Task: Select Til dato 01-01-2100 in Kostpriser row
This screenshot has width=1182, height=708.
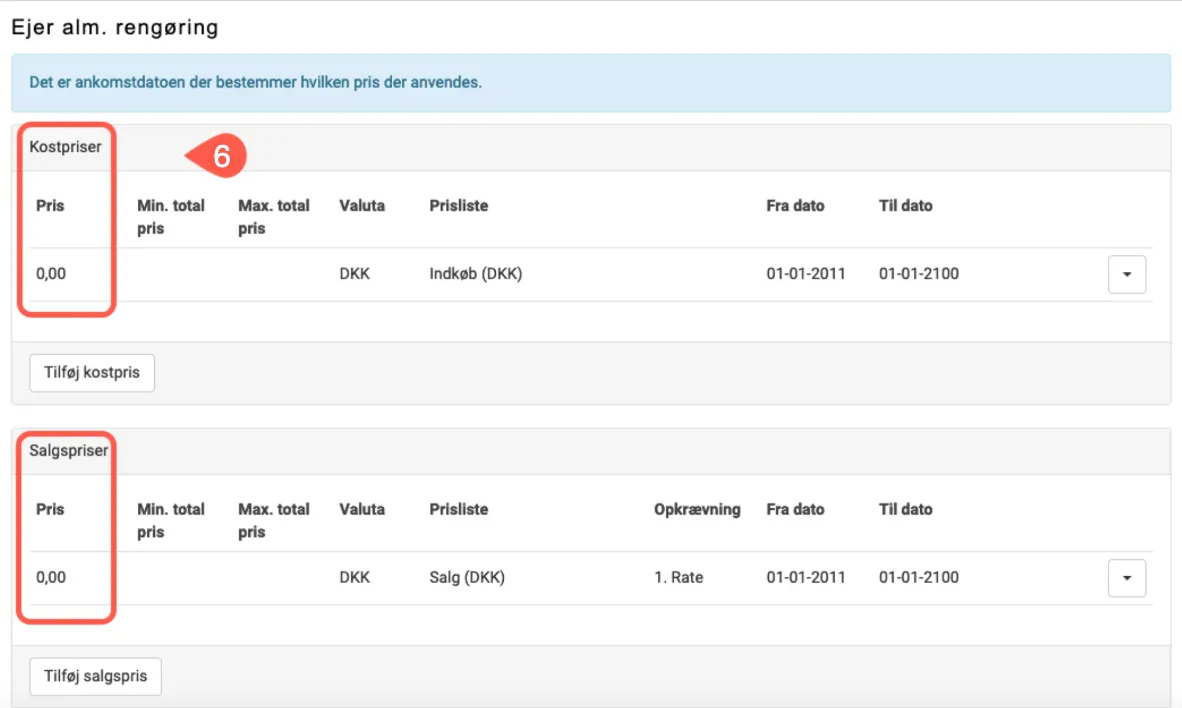Action: click(x=918, y=274)
